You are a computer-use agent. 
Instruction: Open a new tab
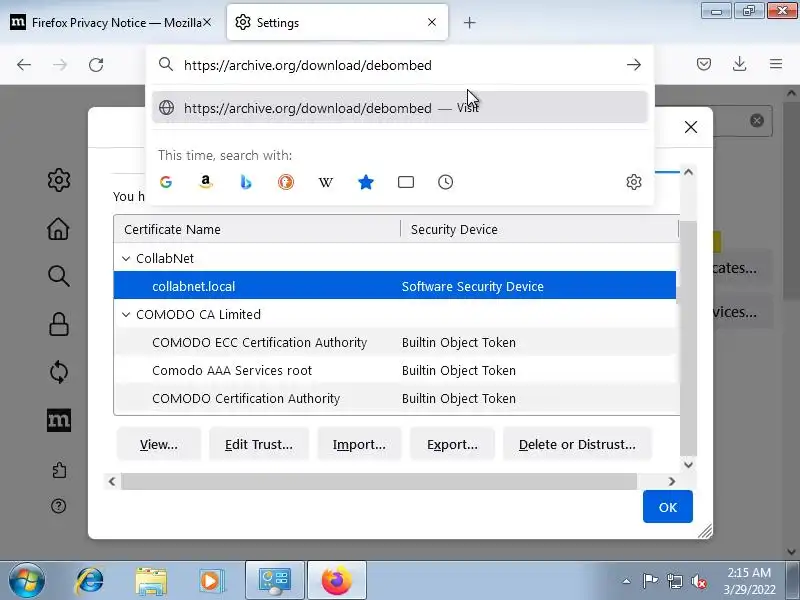469,22
